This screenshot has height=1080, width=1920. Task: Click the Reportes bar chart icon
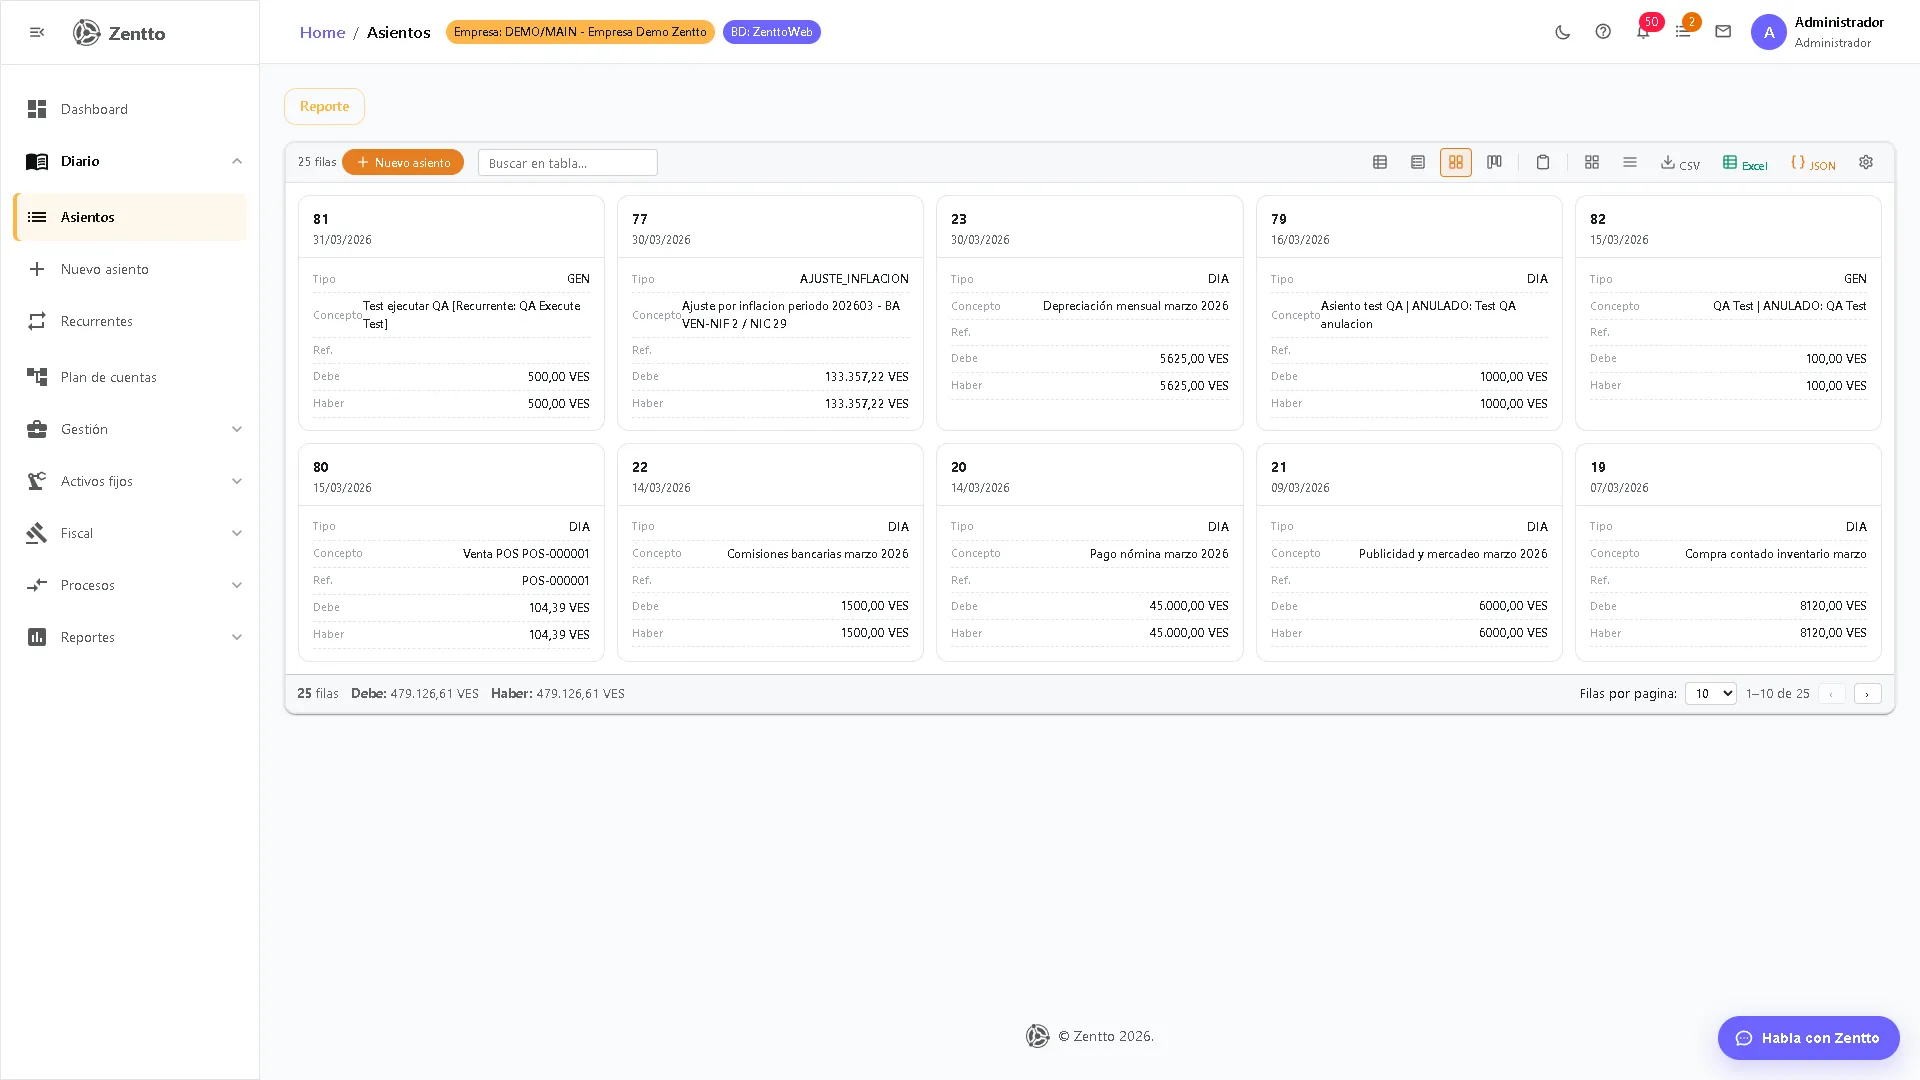point(37,637)
